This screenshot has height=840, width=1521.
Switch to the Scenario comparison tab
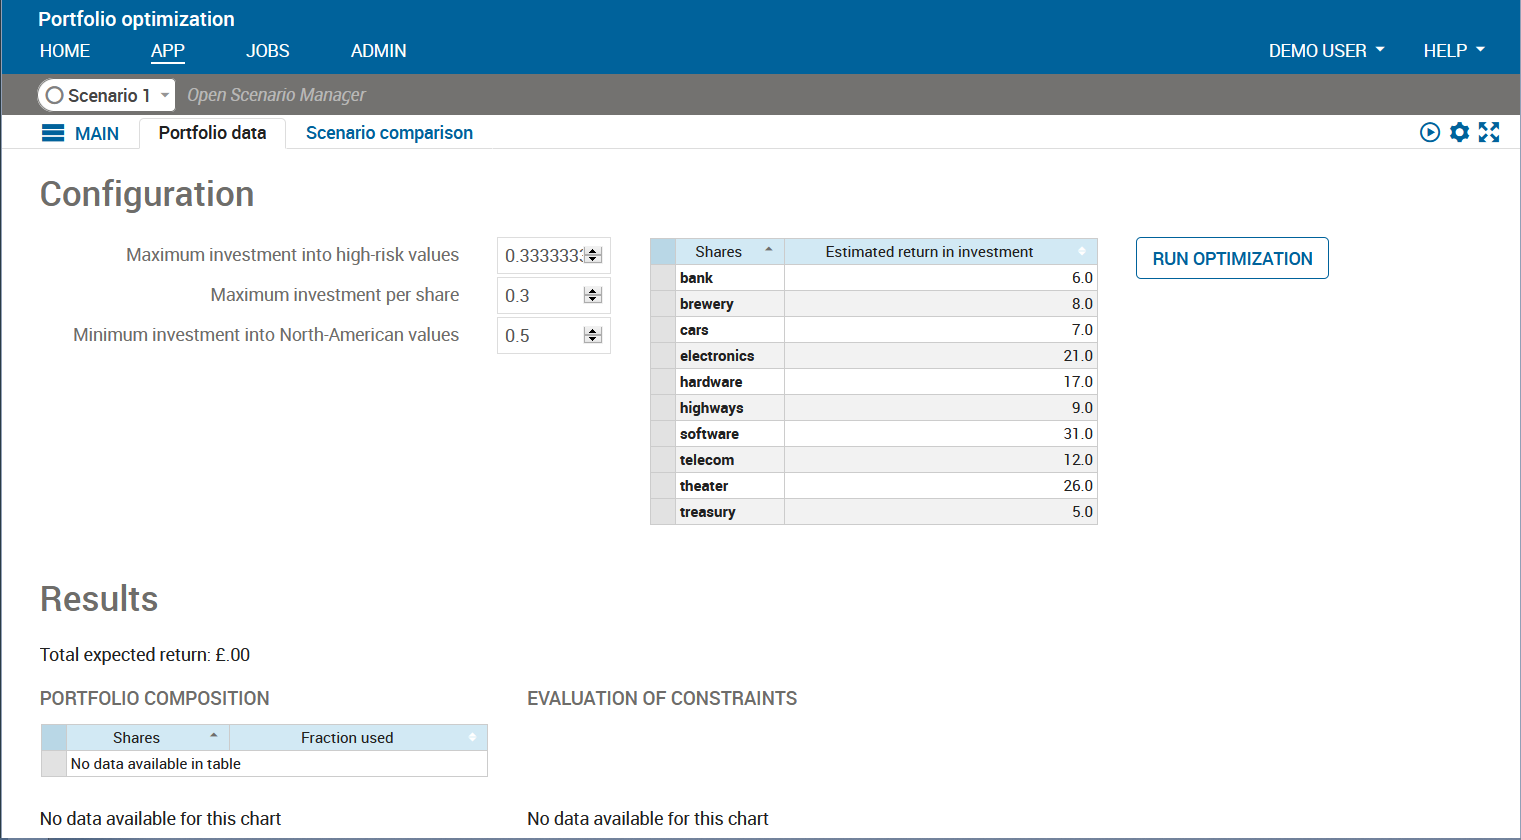pos(389,133)
